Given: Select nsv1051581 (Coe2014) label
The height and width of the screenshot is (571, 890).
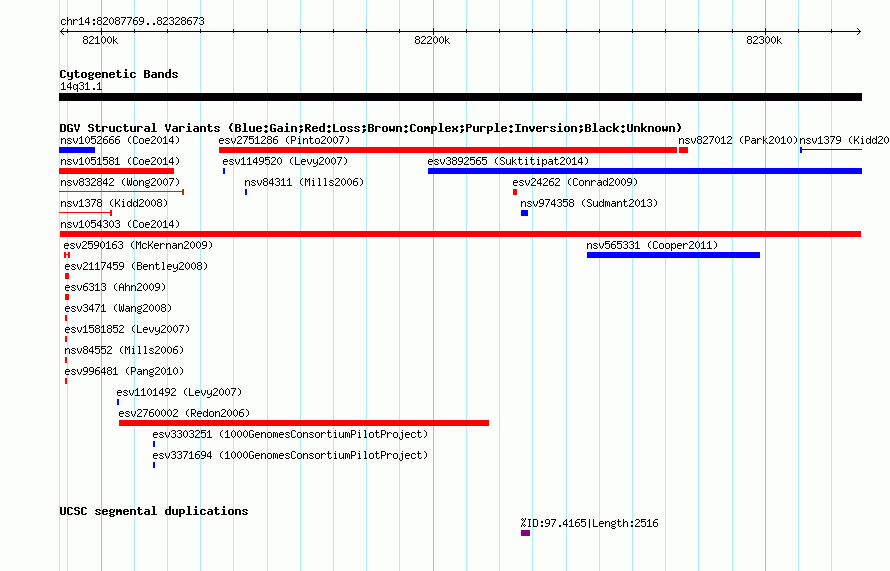Looking at the screenshot, I should tap(120, 161).
